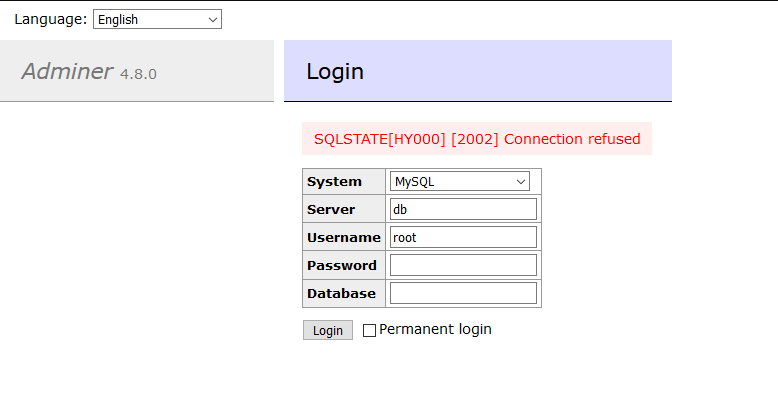The image size is (778, 403).
Task: Select the Connection refused error message
Action: click(x=477, y=139)
